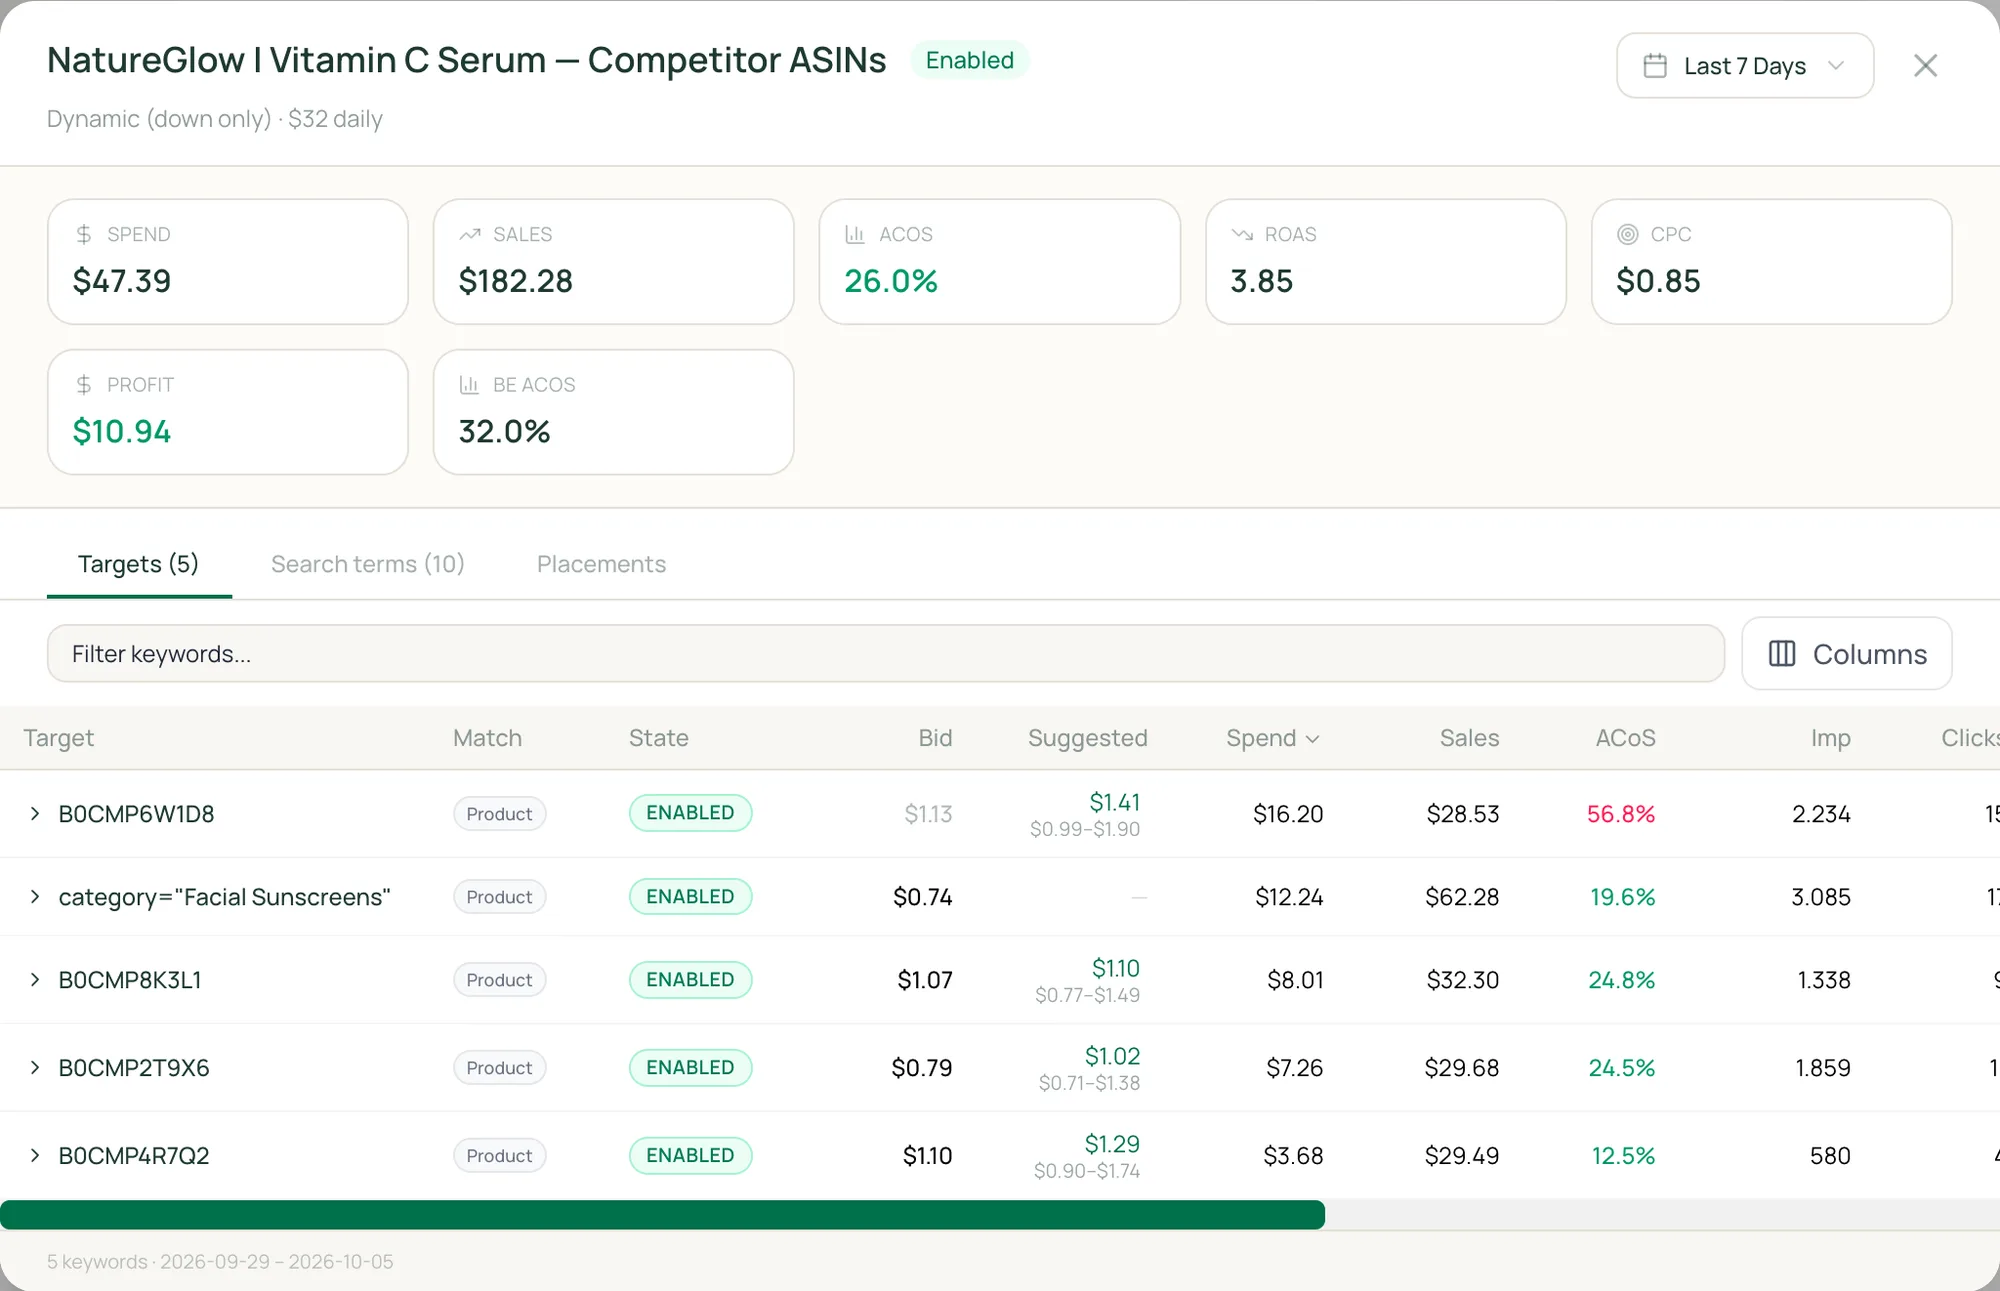Screen dimensions: 2000x1291
Task: Expand the B0CMP2T9X6 target row
Action: [35, 1068]
